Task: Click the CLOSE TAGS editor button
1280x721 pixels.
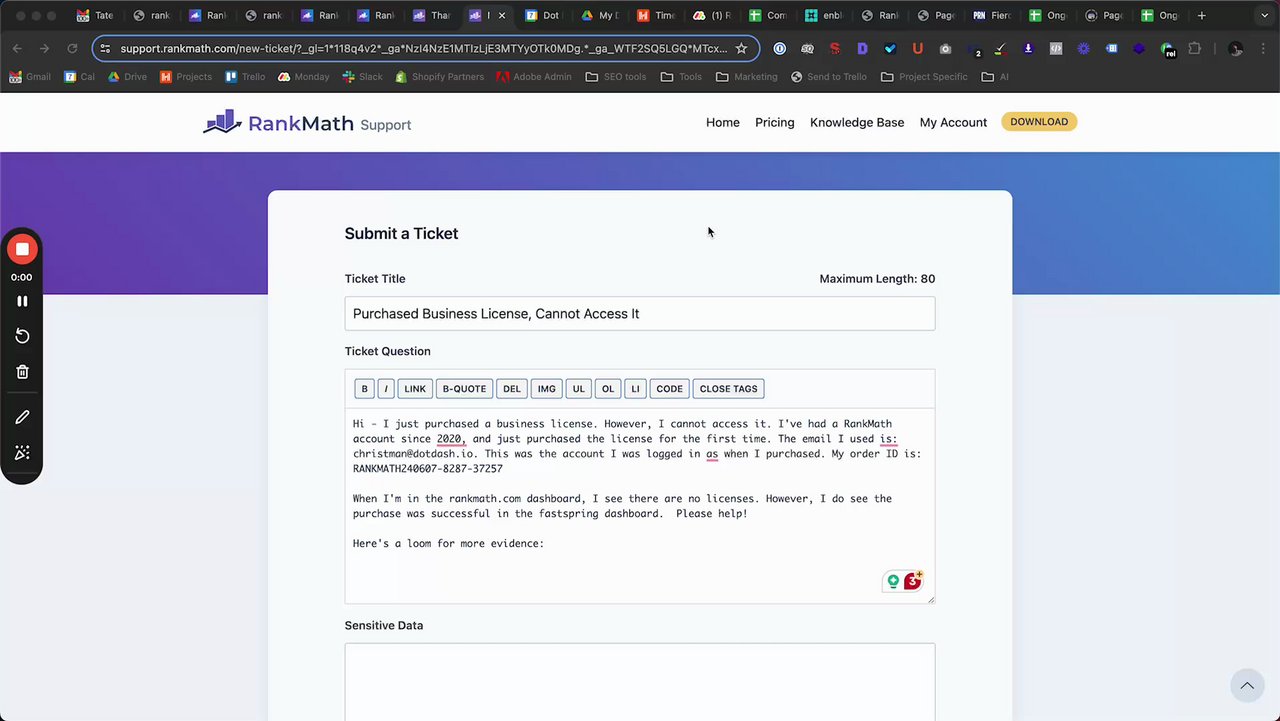Action: [x=728, y=389]
